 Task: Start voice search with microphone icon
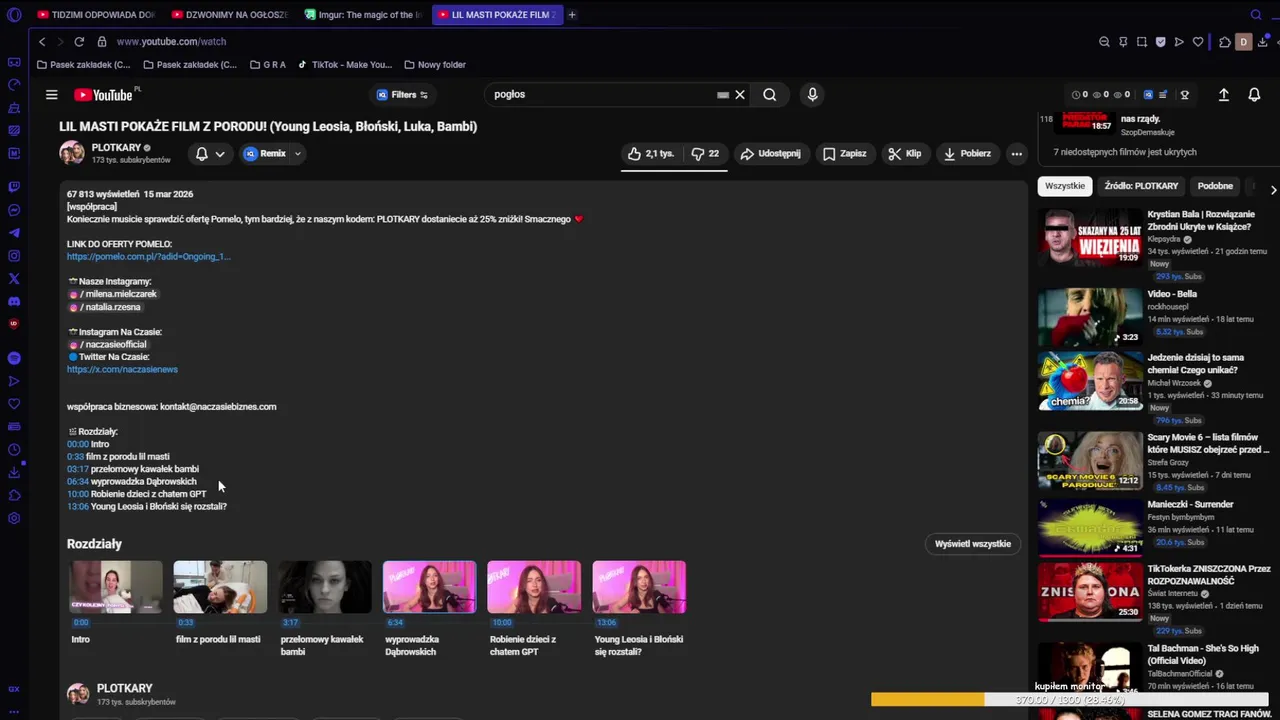(812, 95)
